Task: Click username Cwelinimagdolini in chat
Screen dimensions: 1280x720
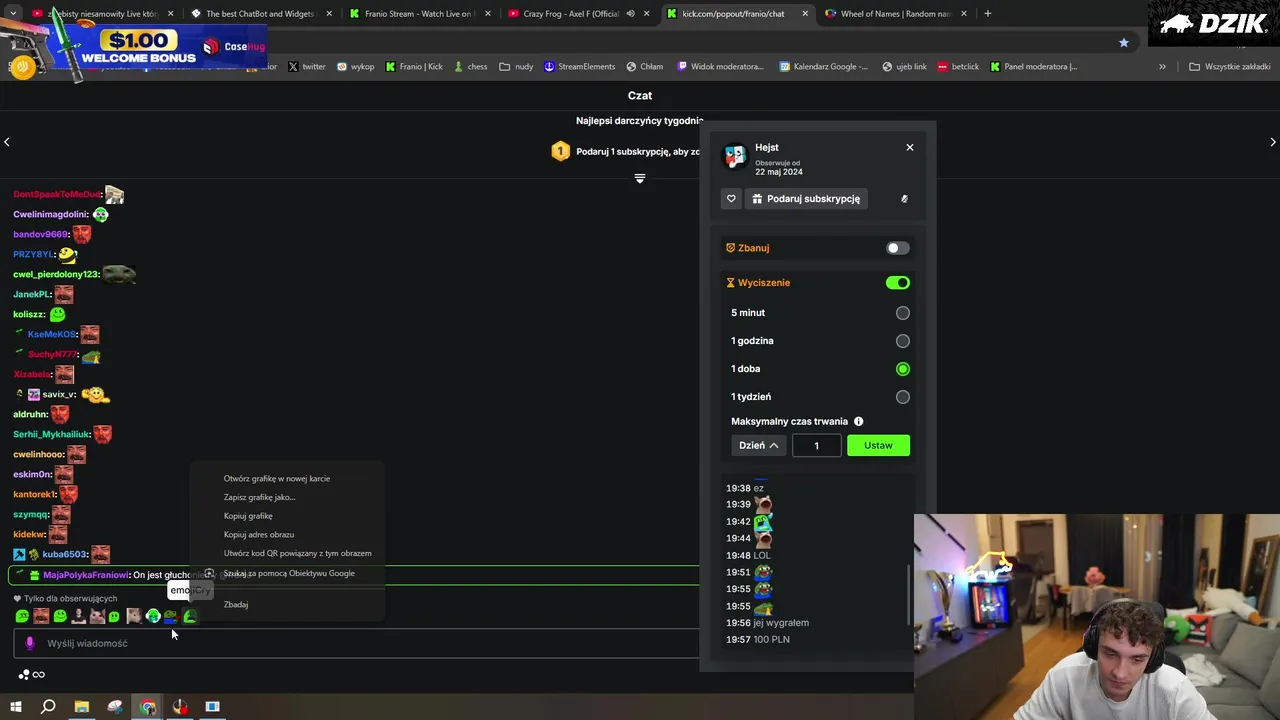Action: pos(50,215)
